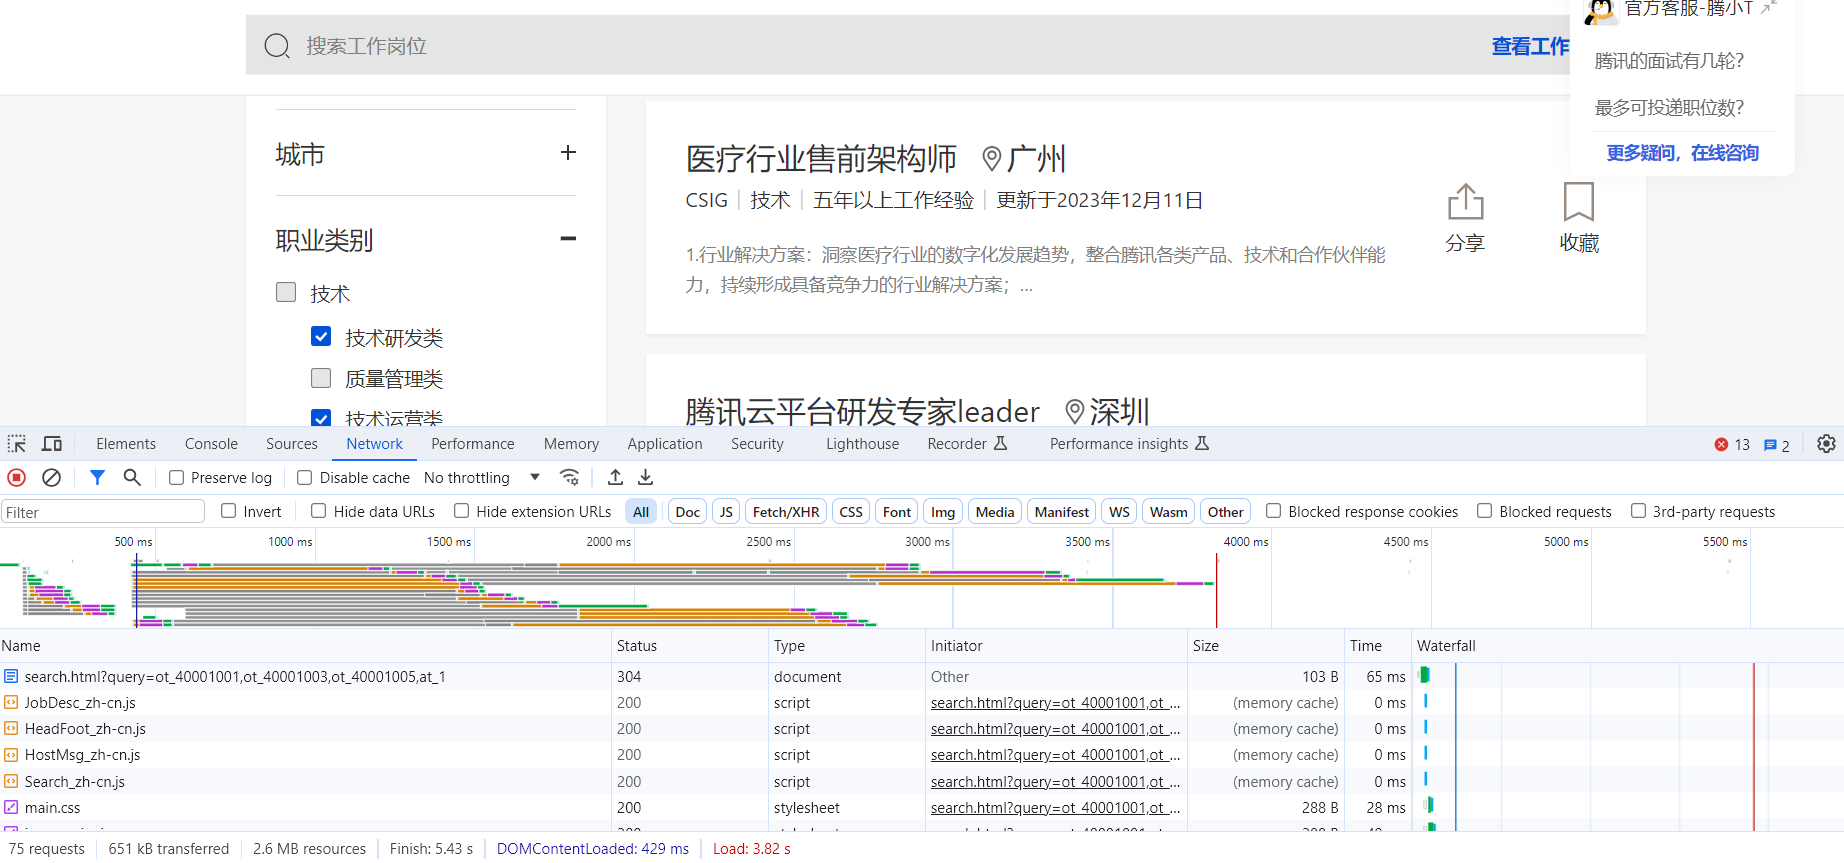Screen dimensions: 1844x863
Task: Tick the 3rd-party requests checkbox
Action: pos(1639,511)
